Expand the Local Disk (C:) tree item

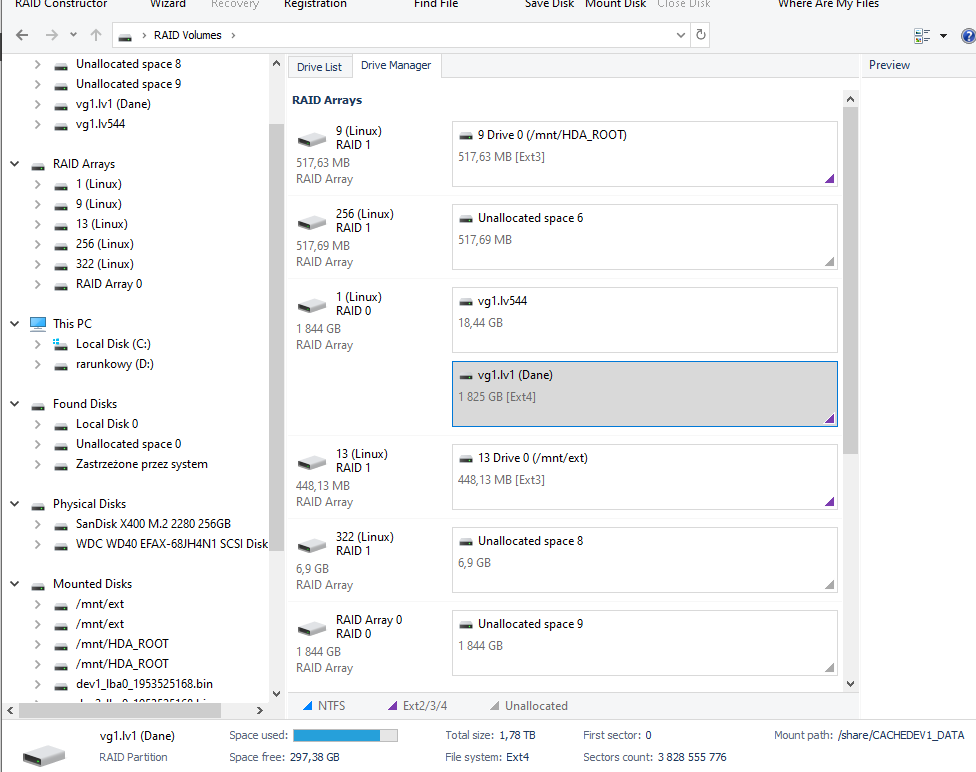(37, 344)
